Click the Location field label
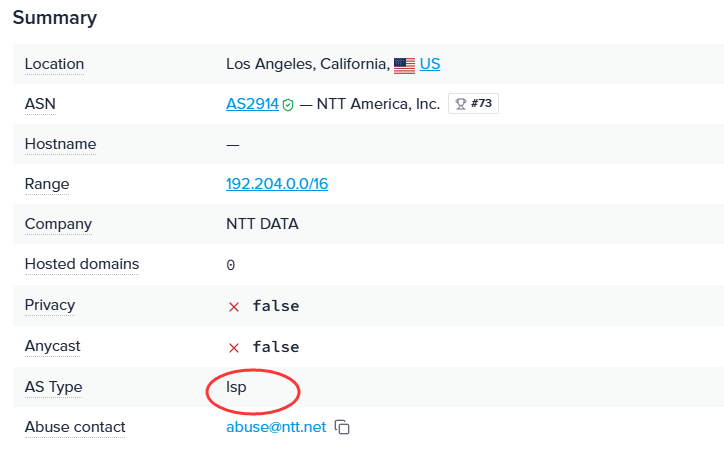 (x=54, y=64)
